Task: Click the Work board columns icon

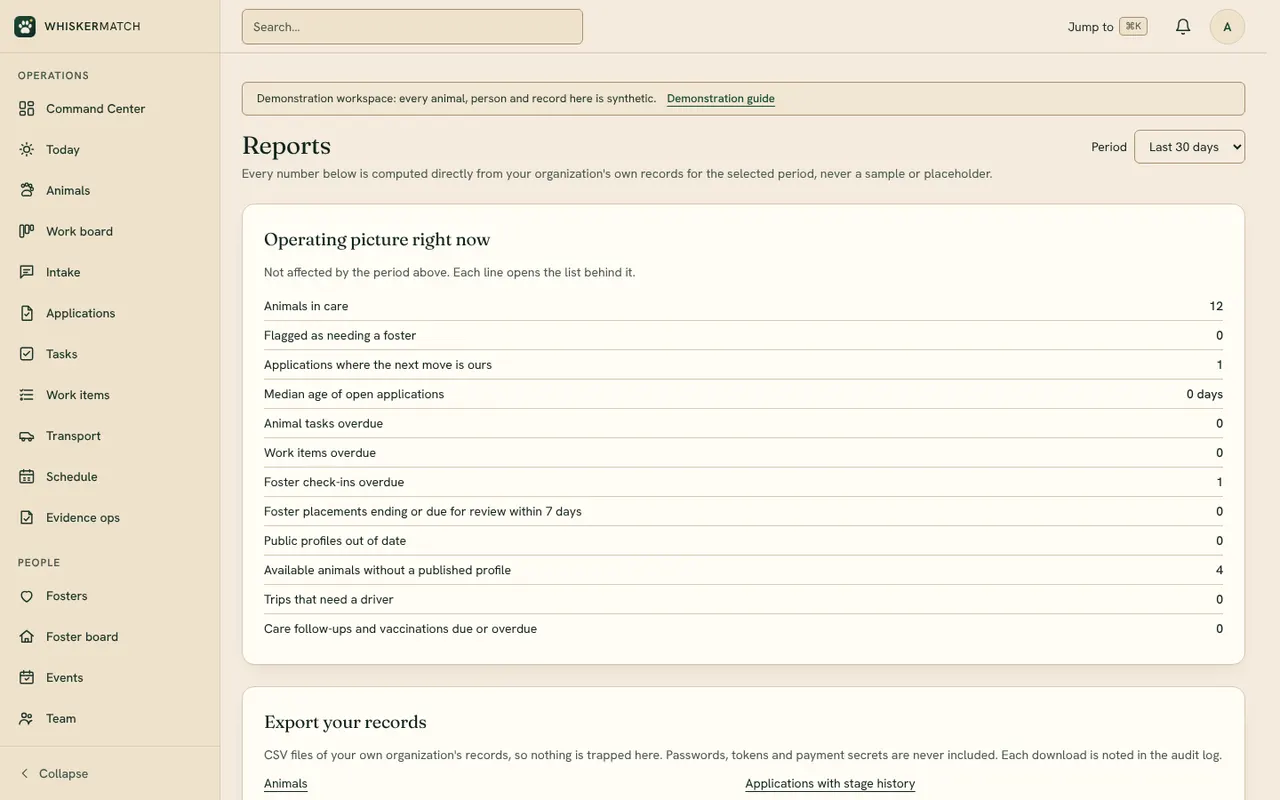Action: click(x=27, y=231)
